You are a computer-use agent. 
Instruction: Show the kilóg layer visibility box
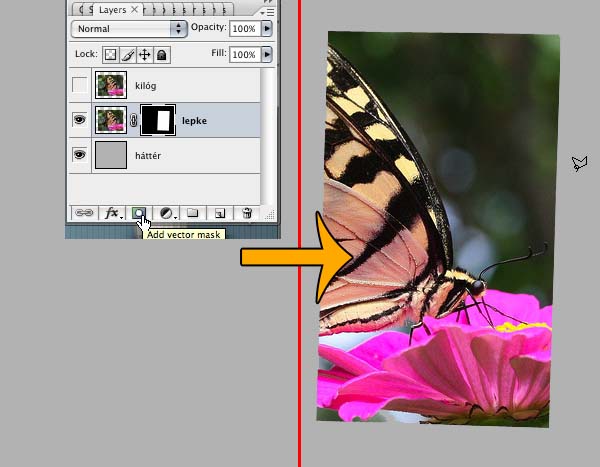(x=80, y=87)
